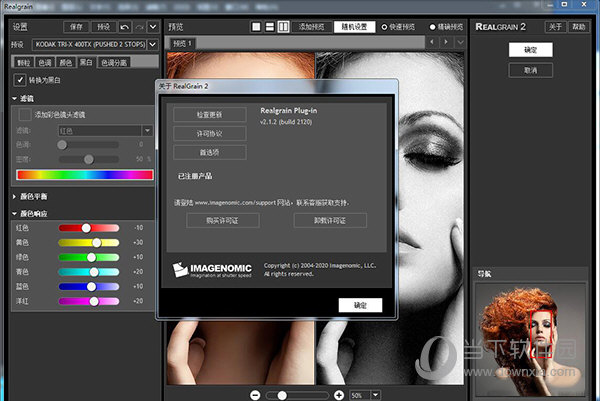The height and width of the screenshot is (401, 600).
Task: Switch to the 颜色 (color) tab
Action: 66,62
